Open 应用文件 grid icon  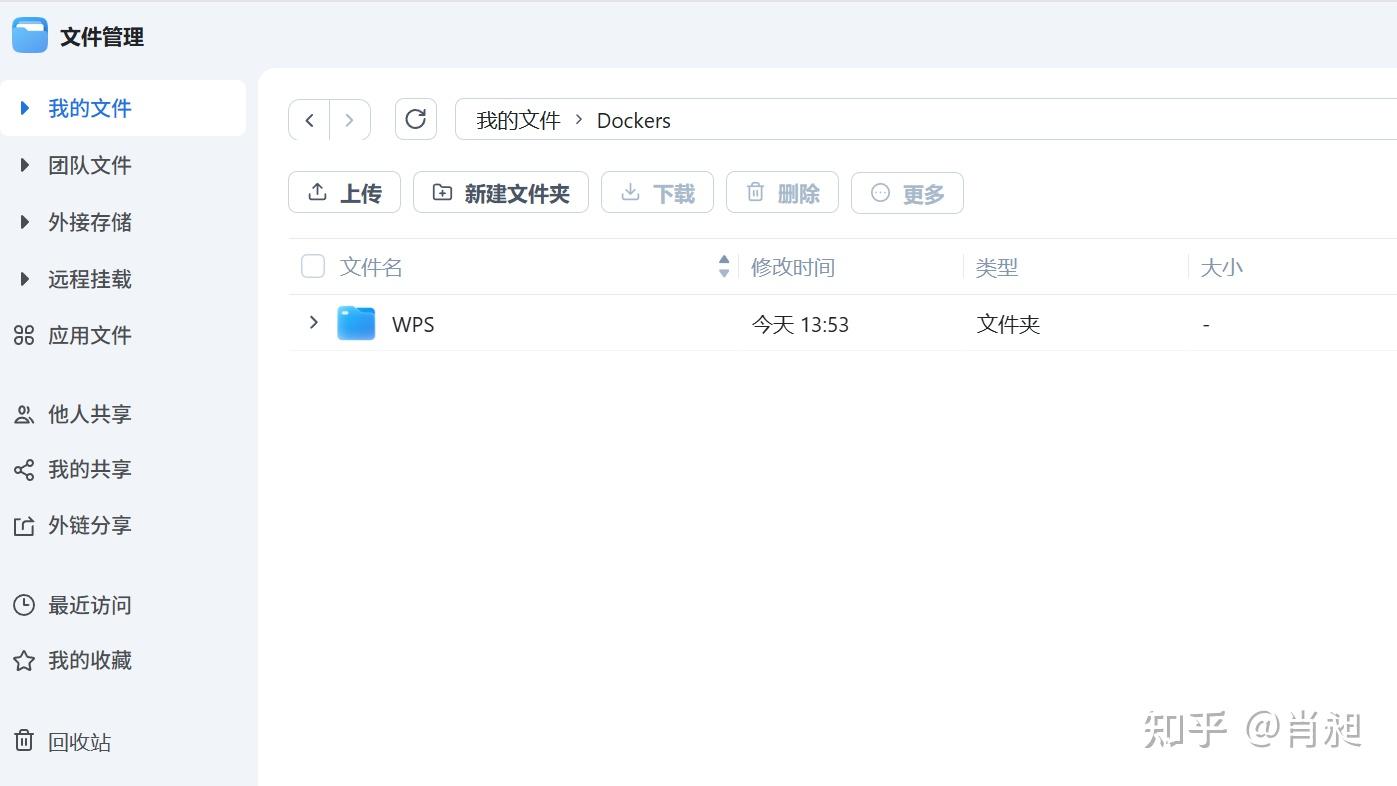24,336
